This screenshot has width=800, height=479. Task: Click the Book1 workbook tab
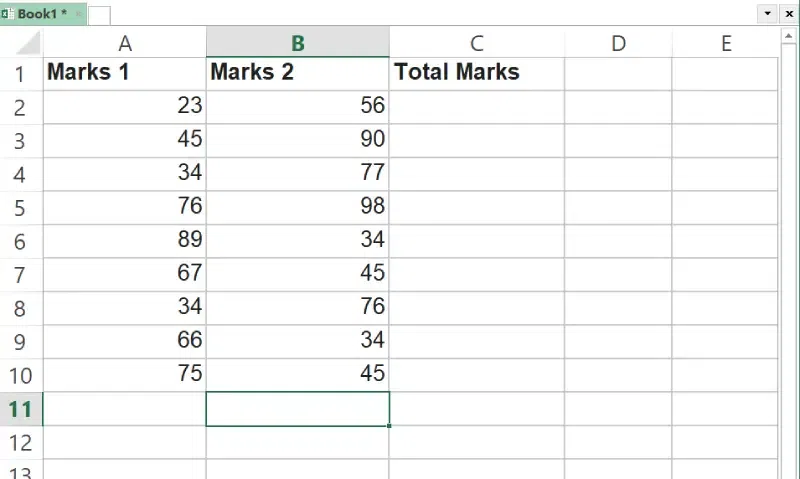(42, 14)
